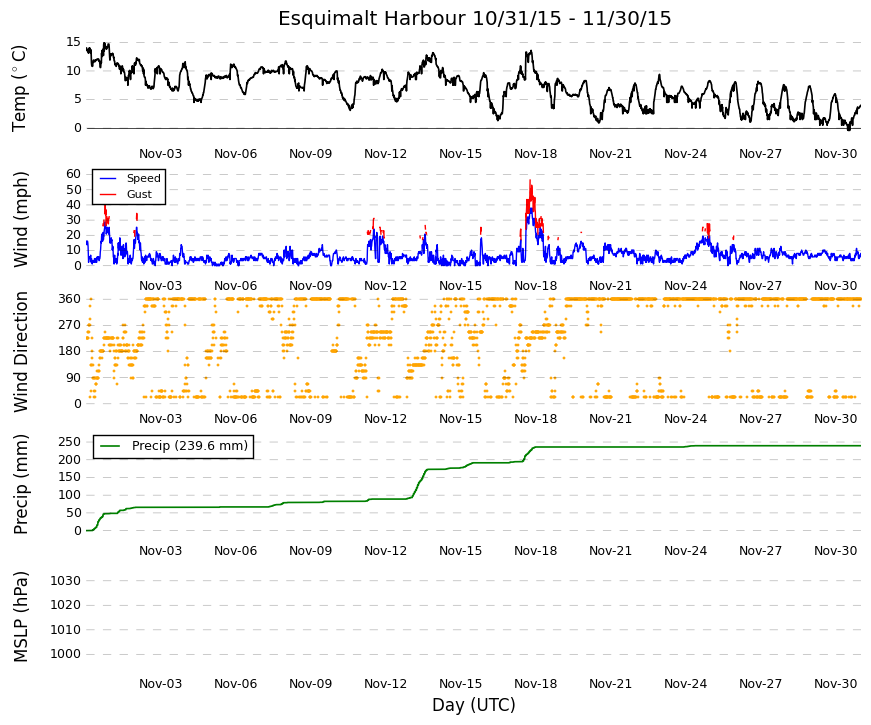Click the Speed legend label
Viewport: 871px width, 725px height.
tap(143, 178)
